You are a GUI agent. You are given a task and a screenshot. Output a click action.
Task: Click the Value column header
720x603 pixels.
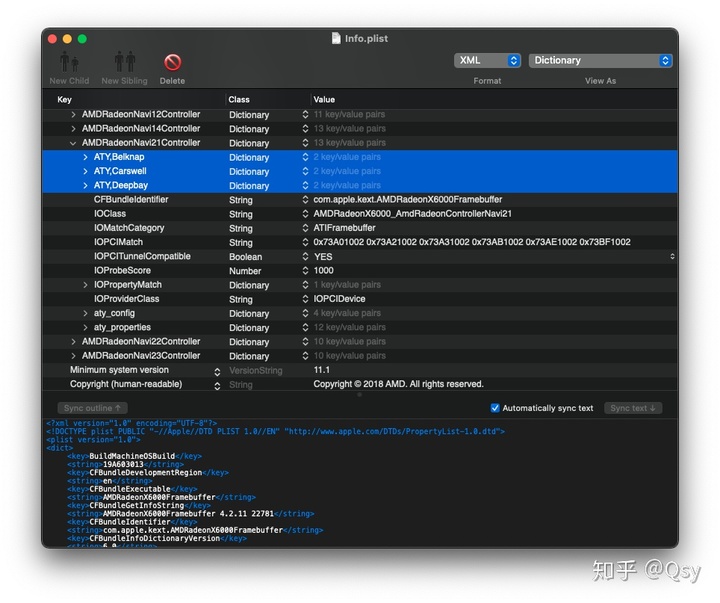pos(324,100)
